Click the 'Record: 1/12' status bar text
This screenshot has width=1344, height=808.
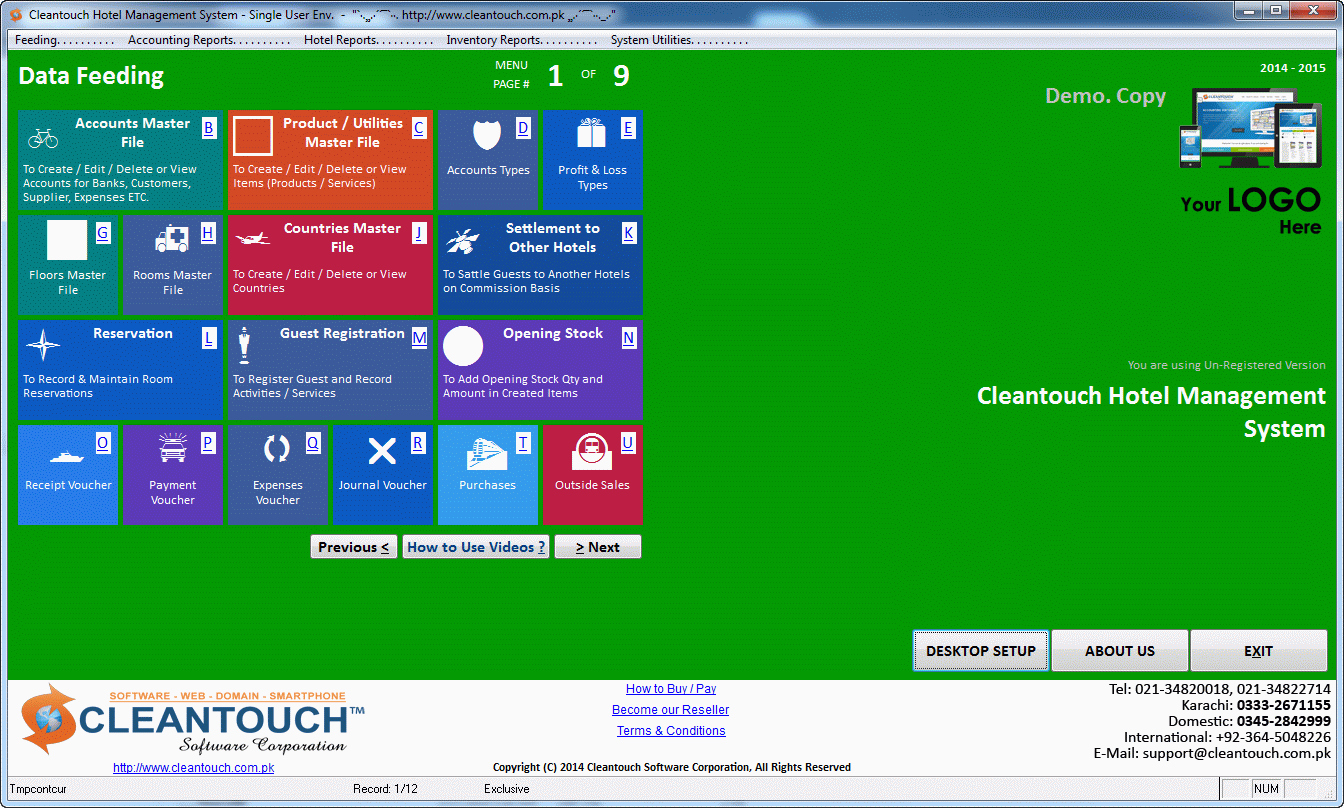point(386,789)
